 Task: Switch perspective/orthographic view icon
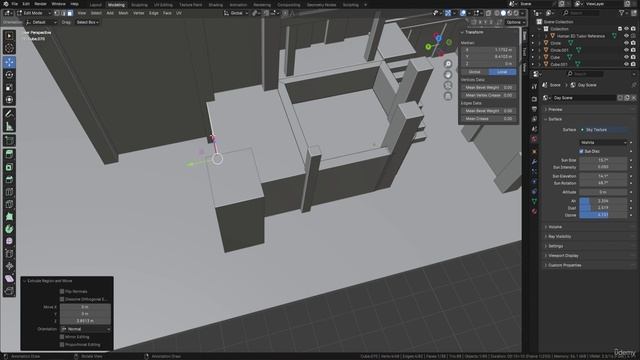point(448,96)
